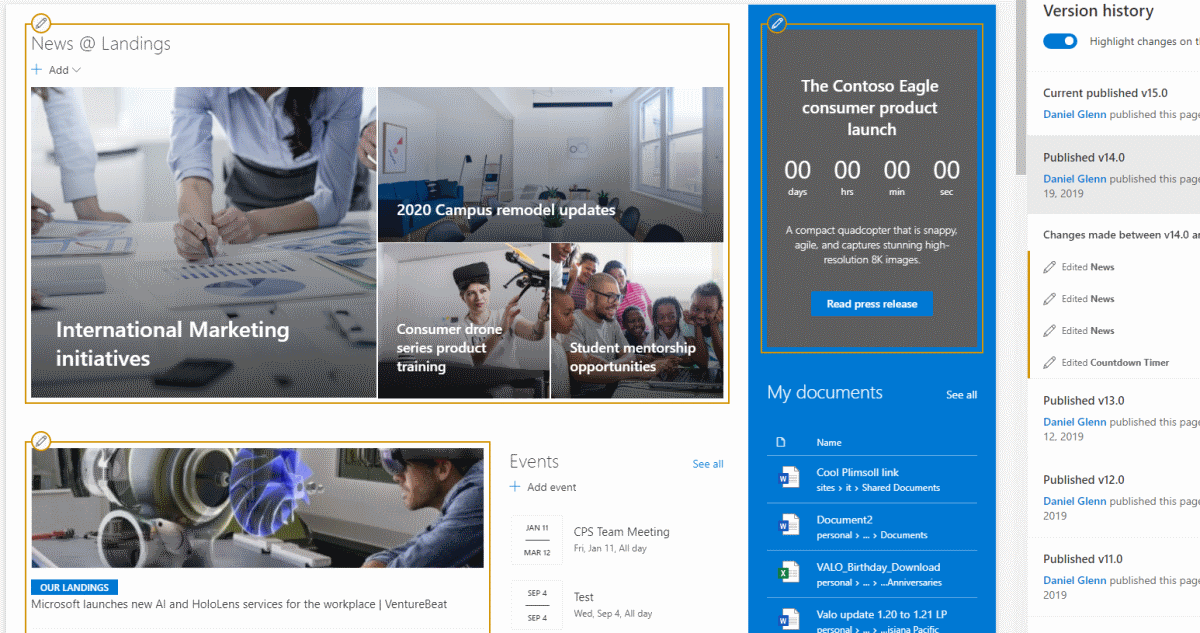This screenshot has height=633, width=1200.
Task: Click the Word icon beside Document2
Action: (789, 525)
